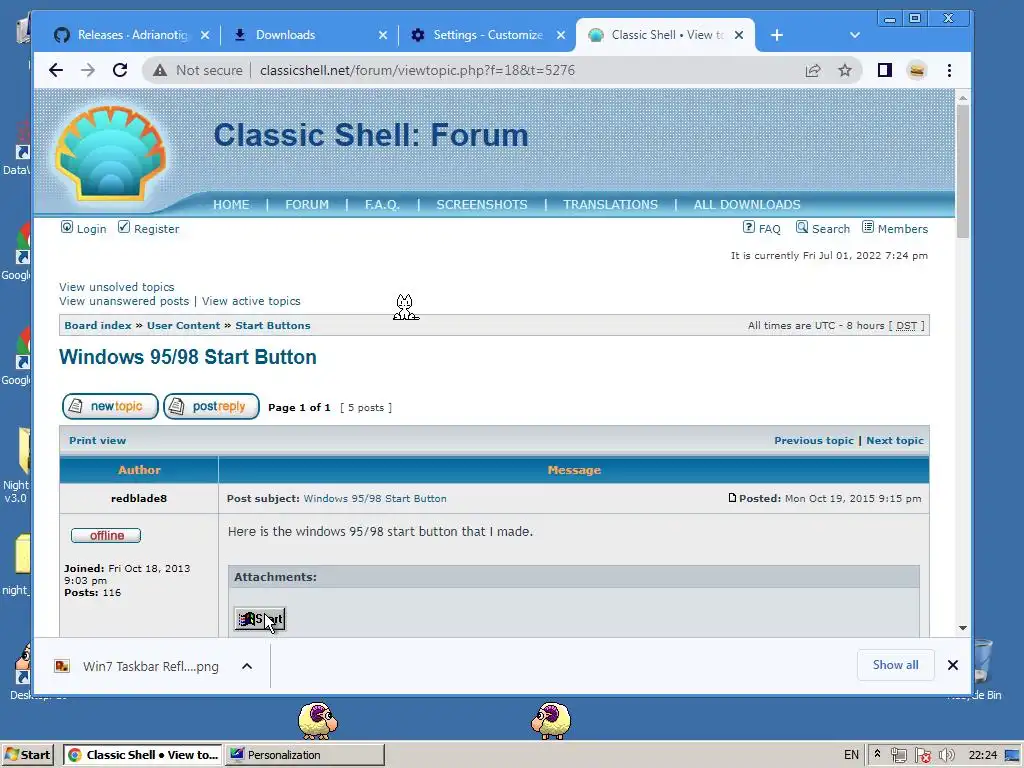Open the HOME navigation item
This screenshot has width=1024, height=768.
click(x=231, y=204)
